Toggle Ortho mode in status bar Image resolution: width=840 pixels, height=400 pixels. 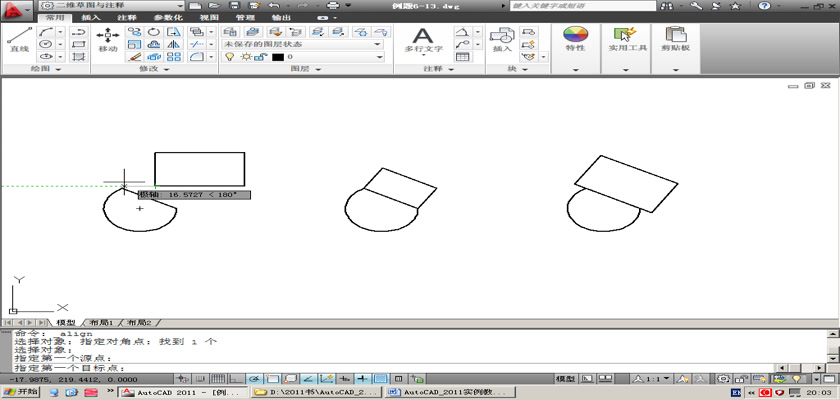coord(236,379)
